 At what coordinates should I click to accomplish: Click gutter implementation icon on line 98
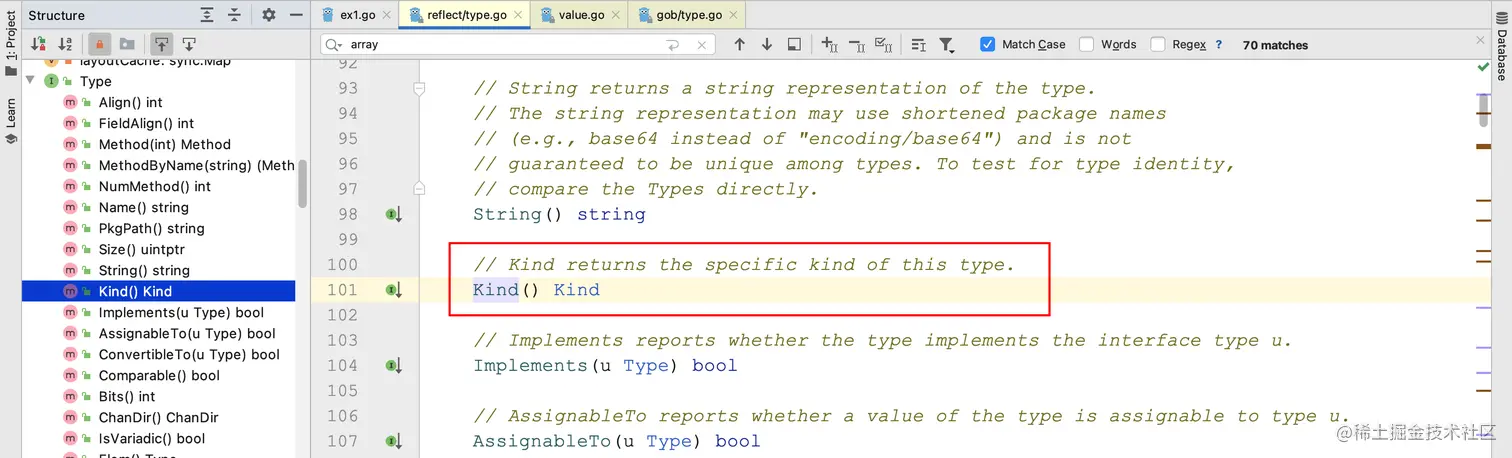pyautogui.click(x=394, y=214)
